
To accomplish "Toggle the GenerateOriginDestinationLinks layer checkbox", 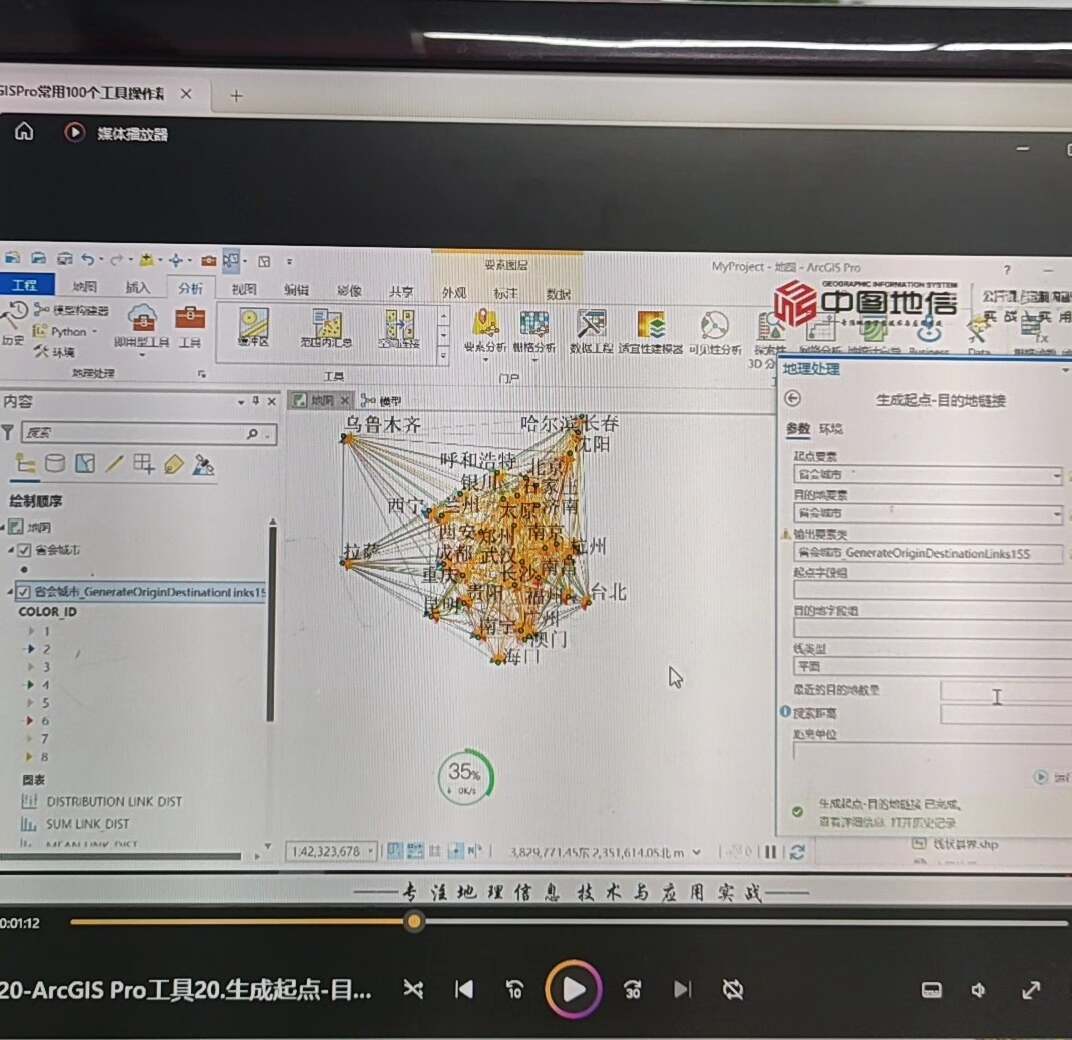I will click(x=23, y=592).
